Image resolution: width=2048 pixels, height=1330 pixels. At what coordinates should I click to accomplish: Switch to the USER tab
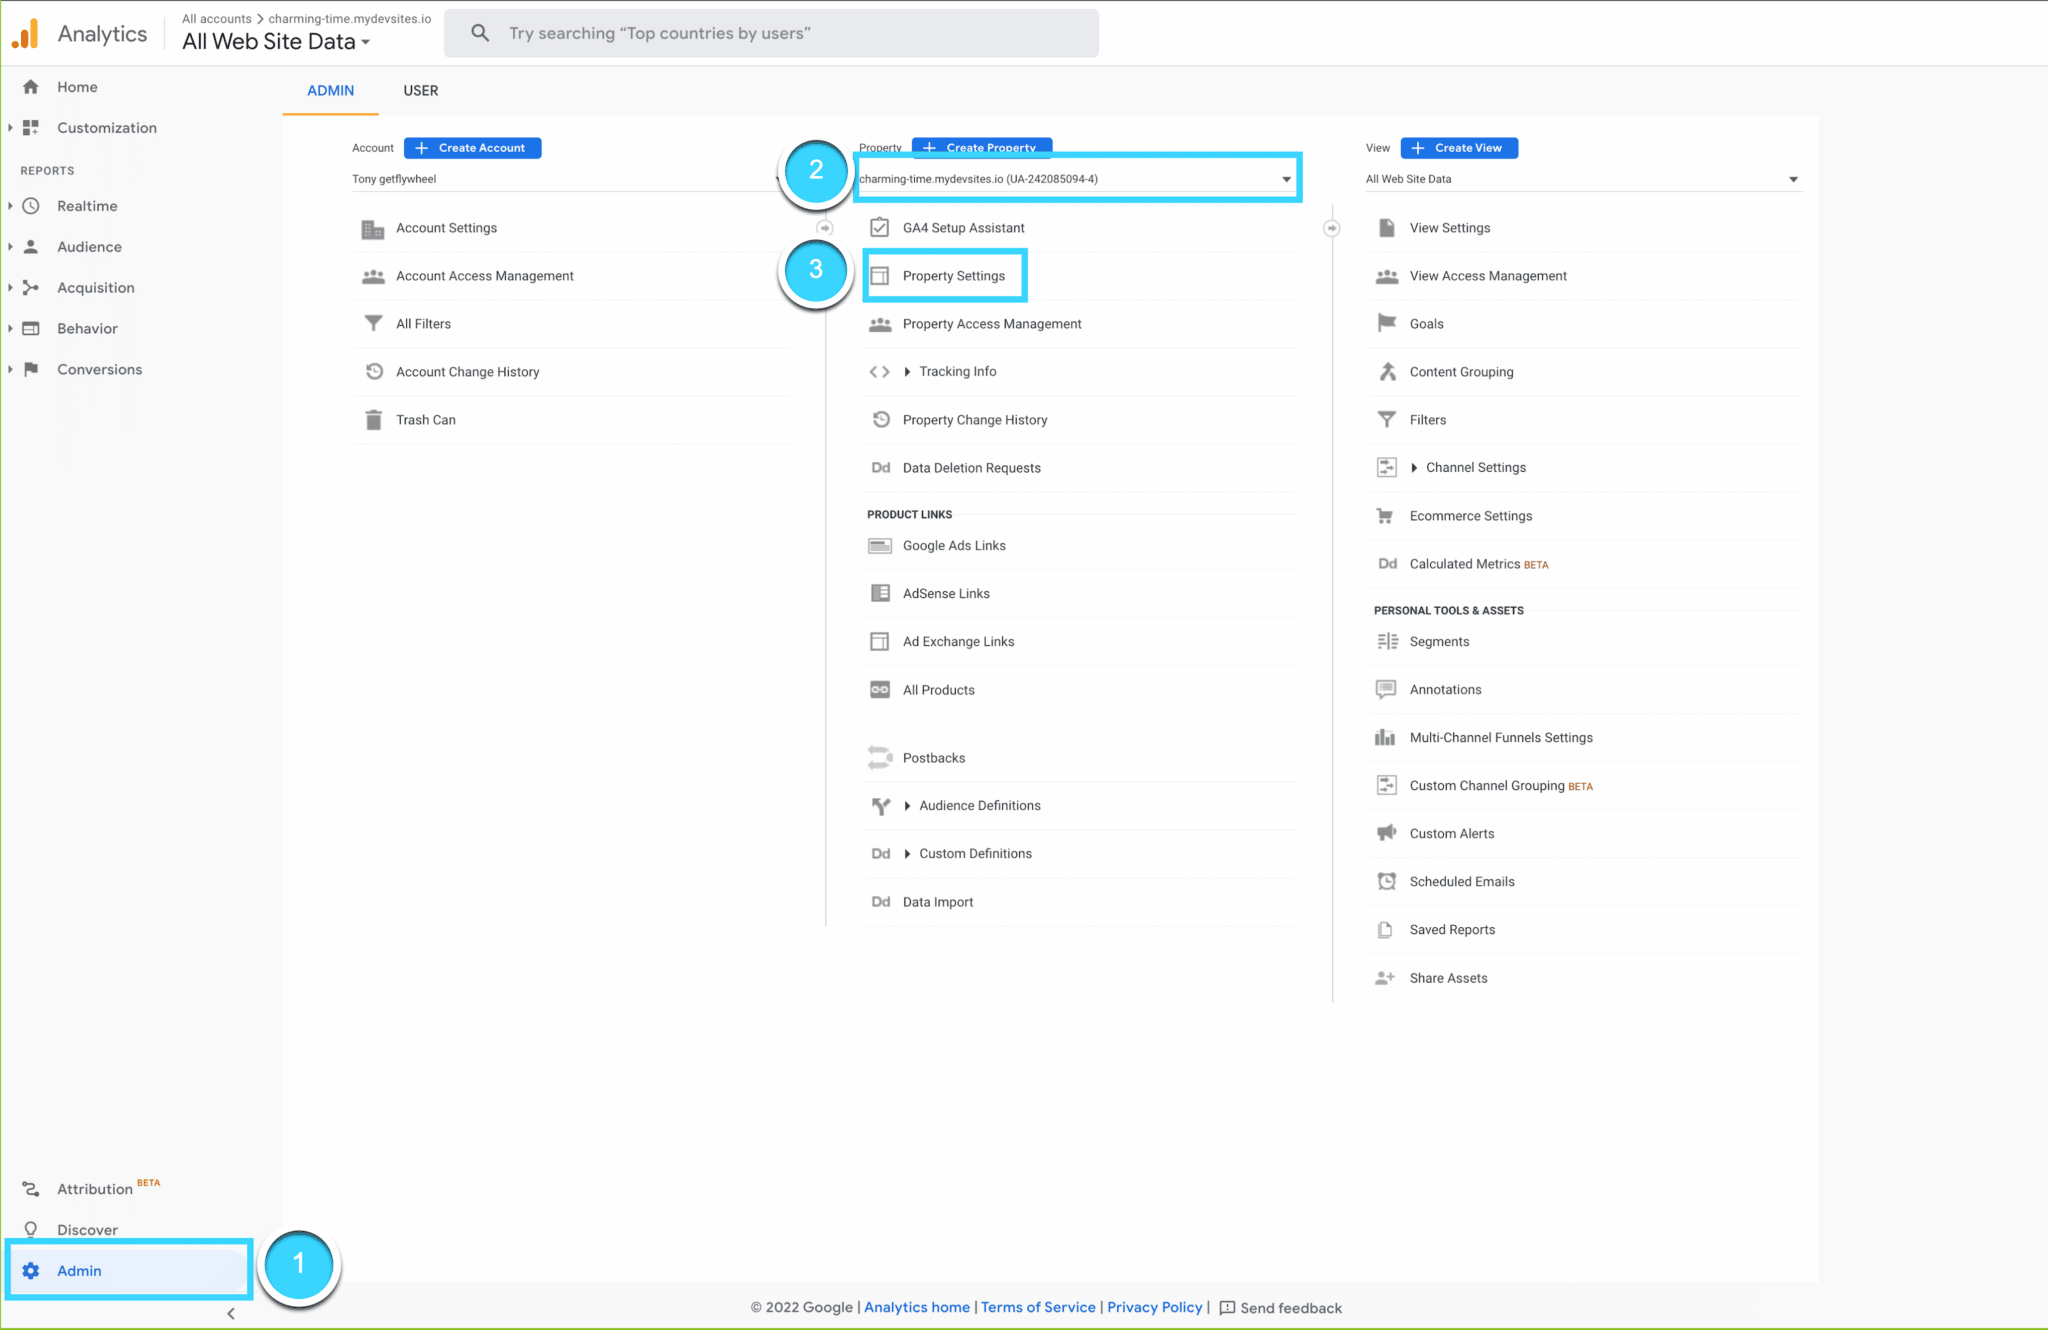420,90
